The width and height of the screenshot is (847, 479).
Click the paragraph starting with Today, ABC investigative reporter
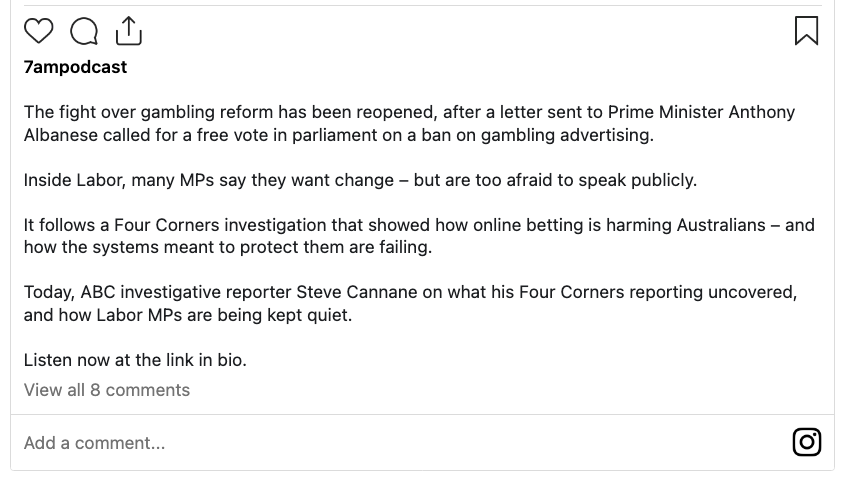tap(400, 303)
